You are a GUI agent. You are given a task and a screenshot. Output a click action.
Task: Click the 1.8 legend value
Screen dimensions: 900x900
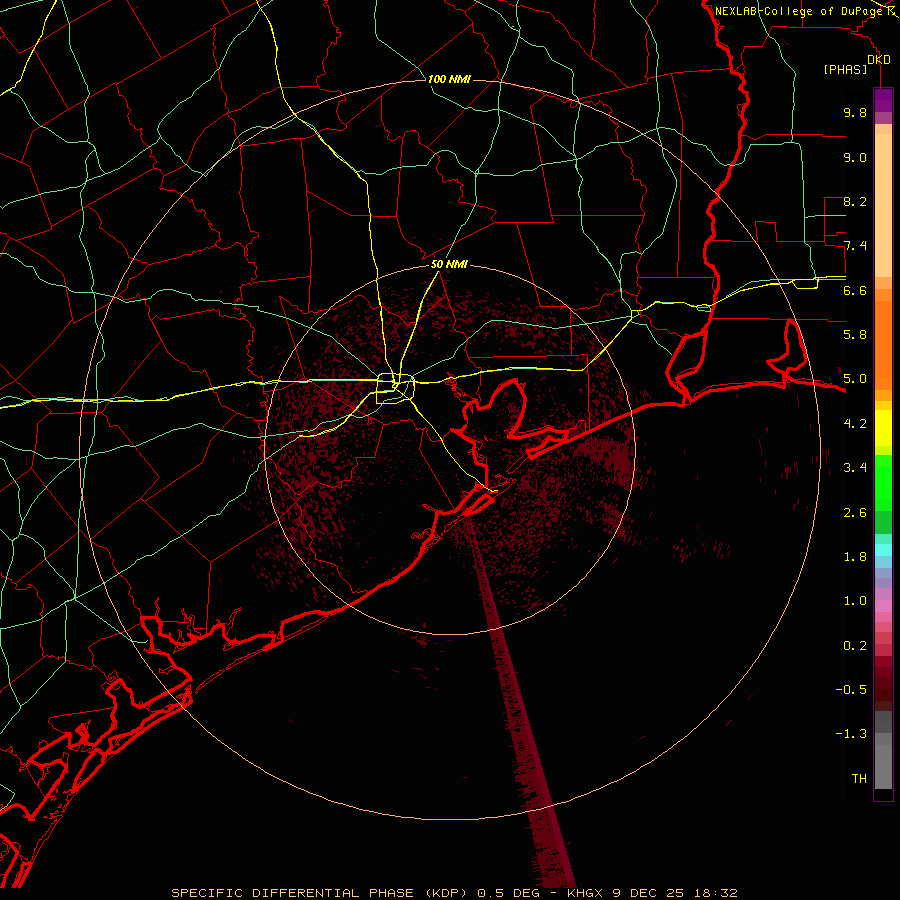pyautogui.click(x=855, y=557)
